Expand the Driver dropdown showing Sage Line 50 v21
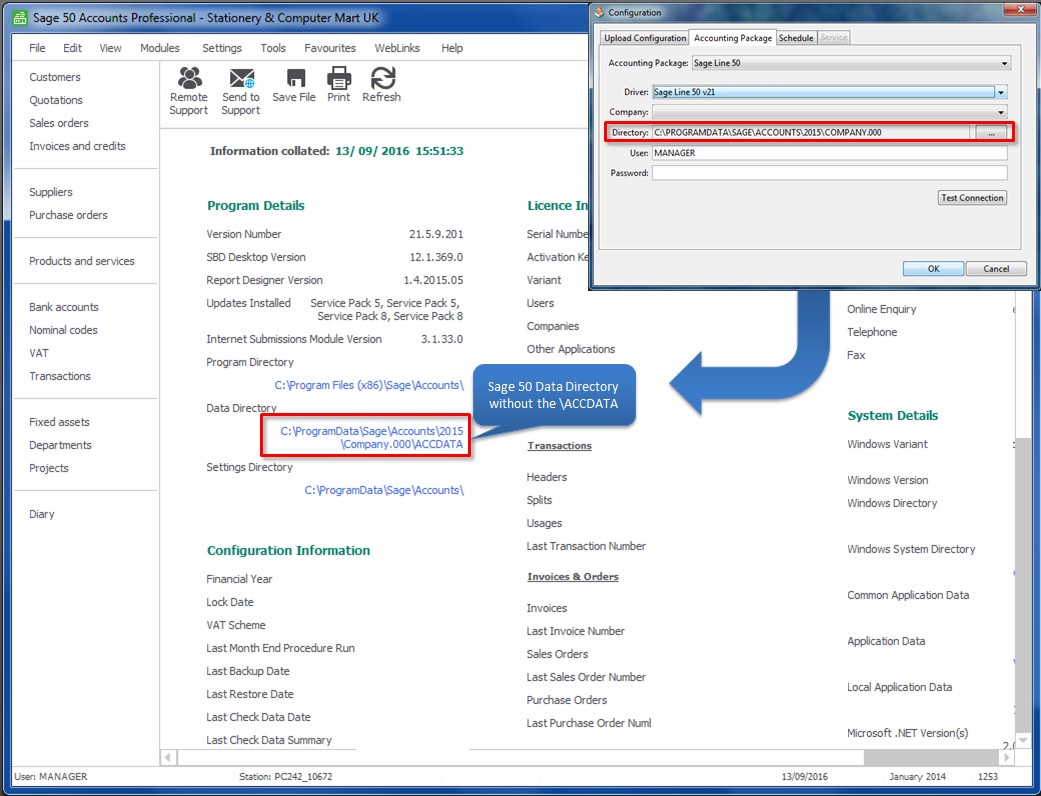1041x796 pixels. click(999, 90)
